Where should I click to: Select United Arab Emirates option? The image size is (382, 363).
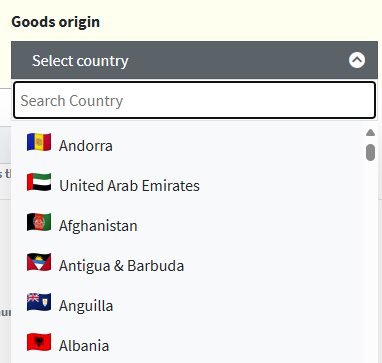point(187,186)
